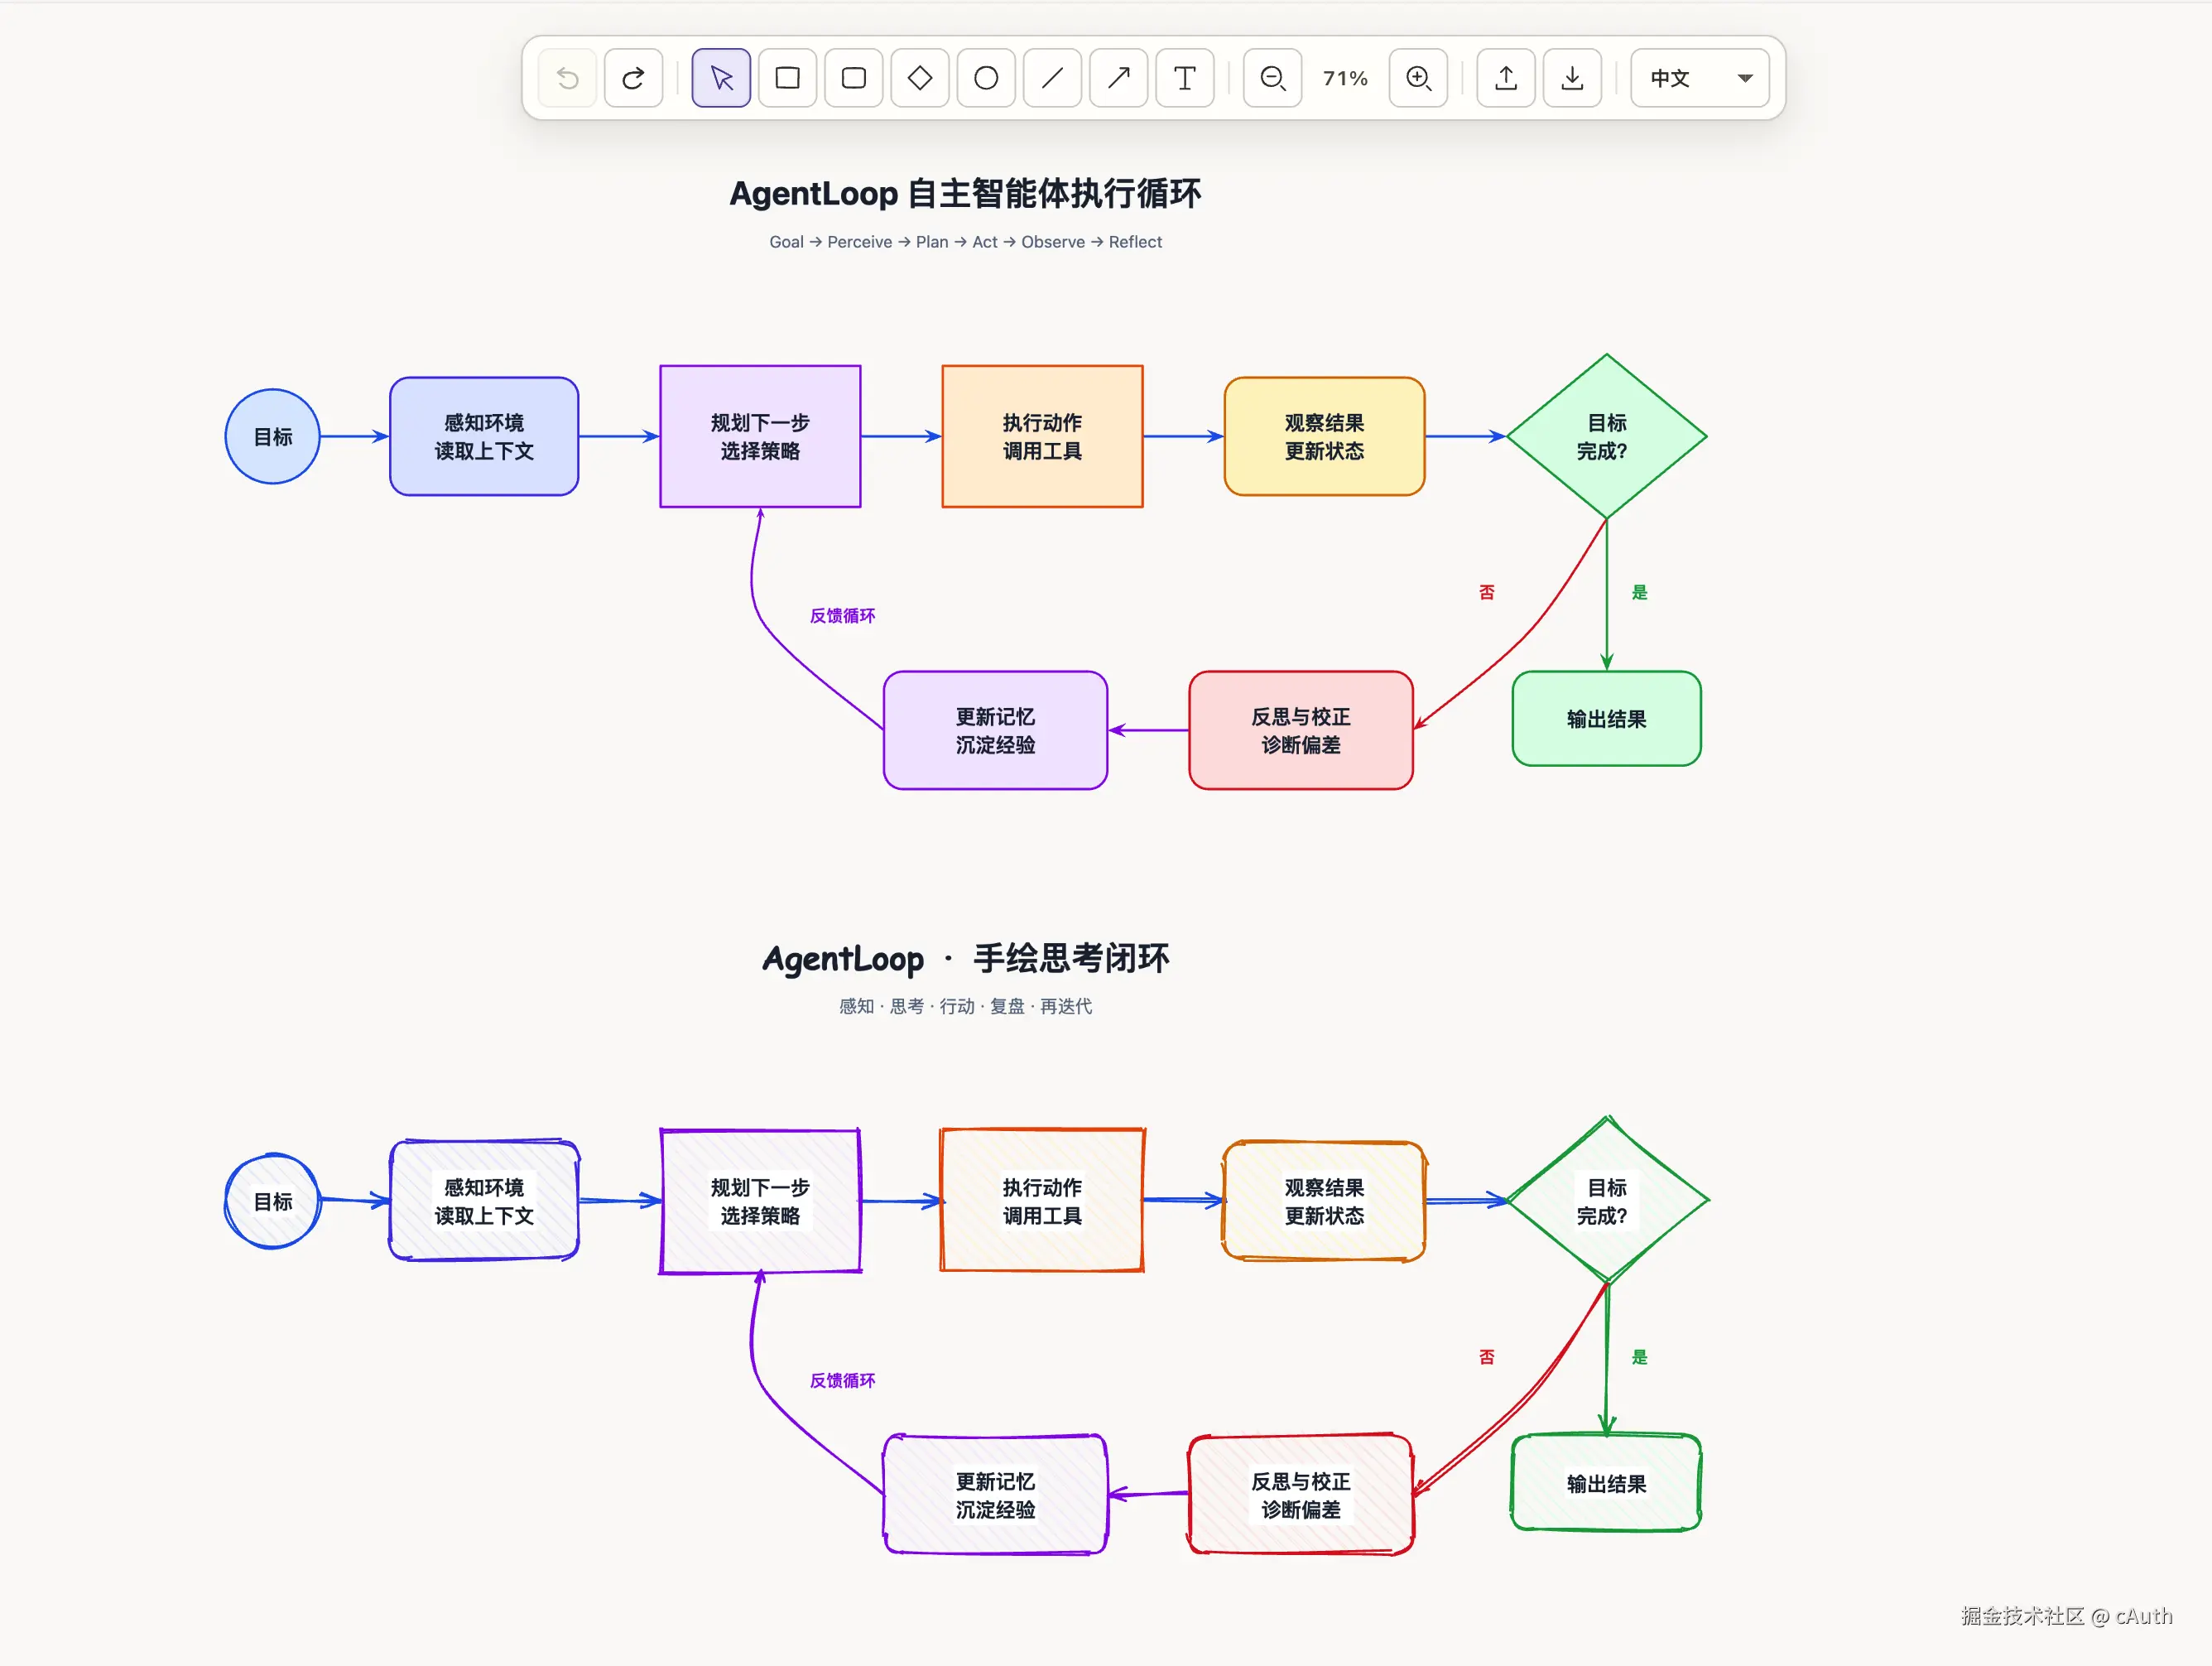Select the 感知 · 思考 · 行动 subtitle
The height and width of the screenshot is (1666, 2212).
(x=965, y=1006)
